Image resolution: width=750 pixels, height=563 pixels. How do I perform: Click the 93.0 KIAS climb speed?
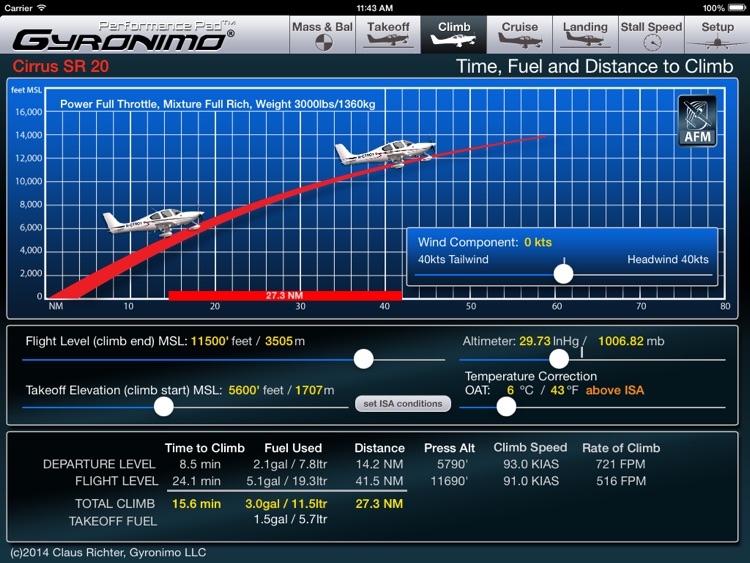click(531, 464)
